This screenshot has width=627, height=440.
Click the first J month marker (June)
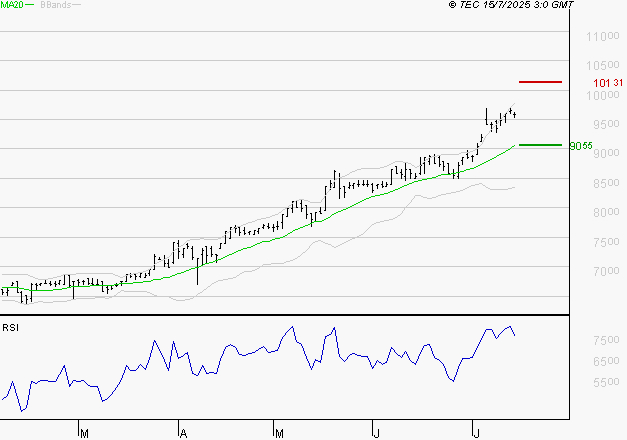(x=376, y=434)
